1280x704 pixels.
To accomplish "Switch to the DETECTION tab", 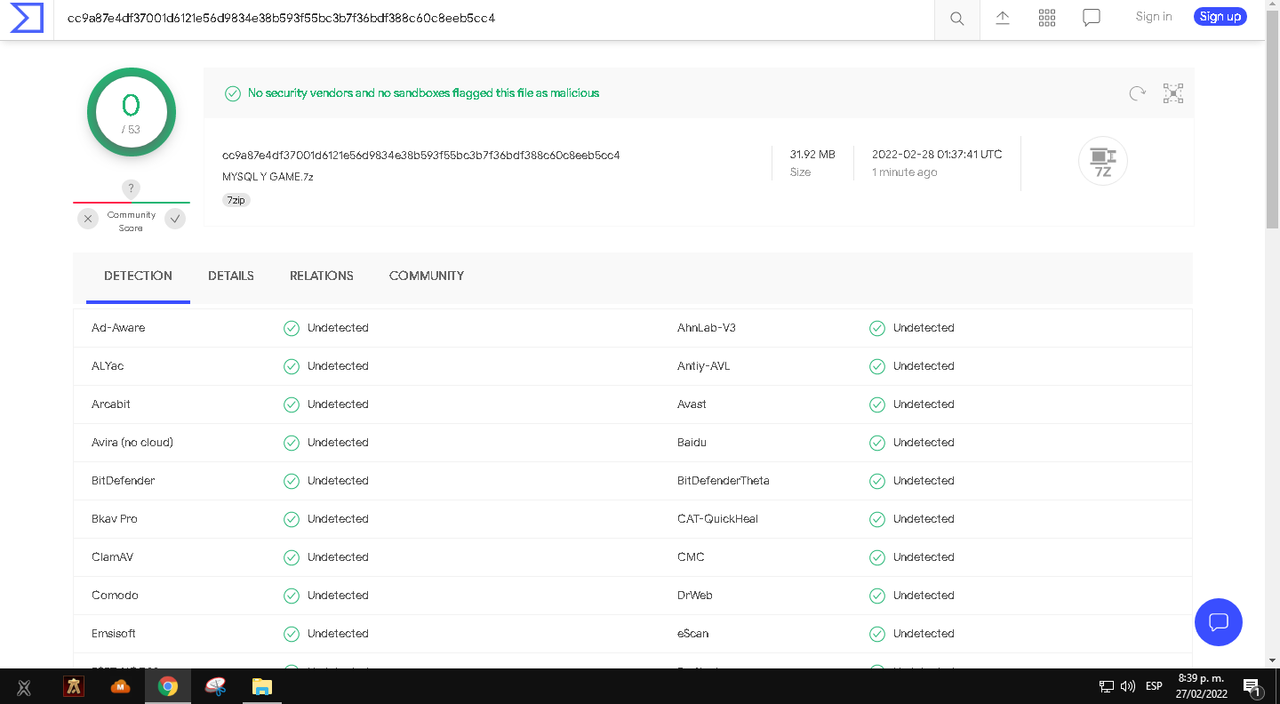I will point(138,276).
